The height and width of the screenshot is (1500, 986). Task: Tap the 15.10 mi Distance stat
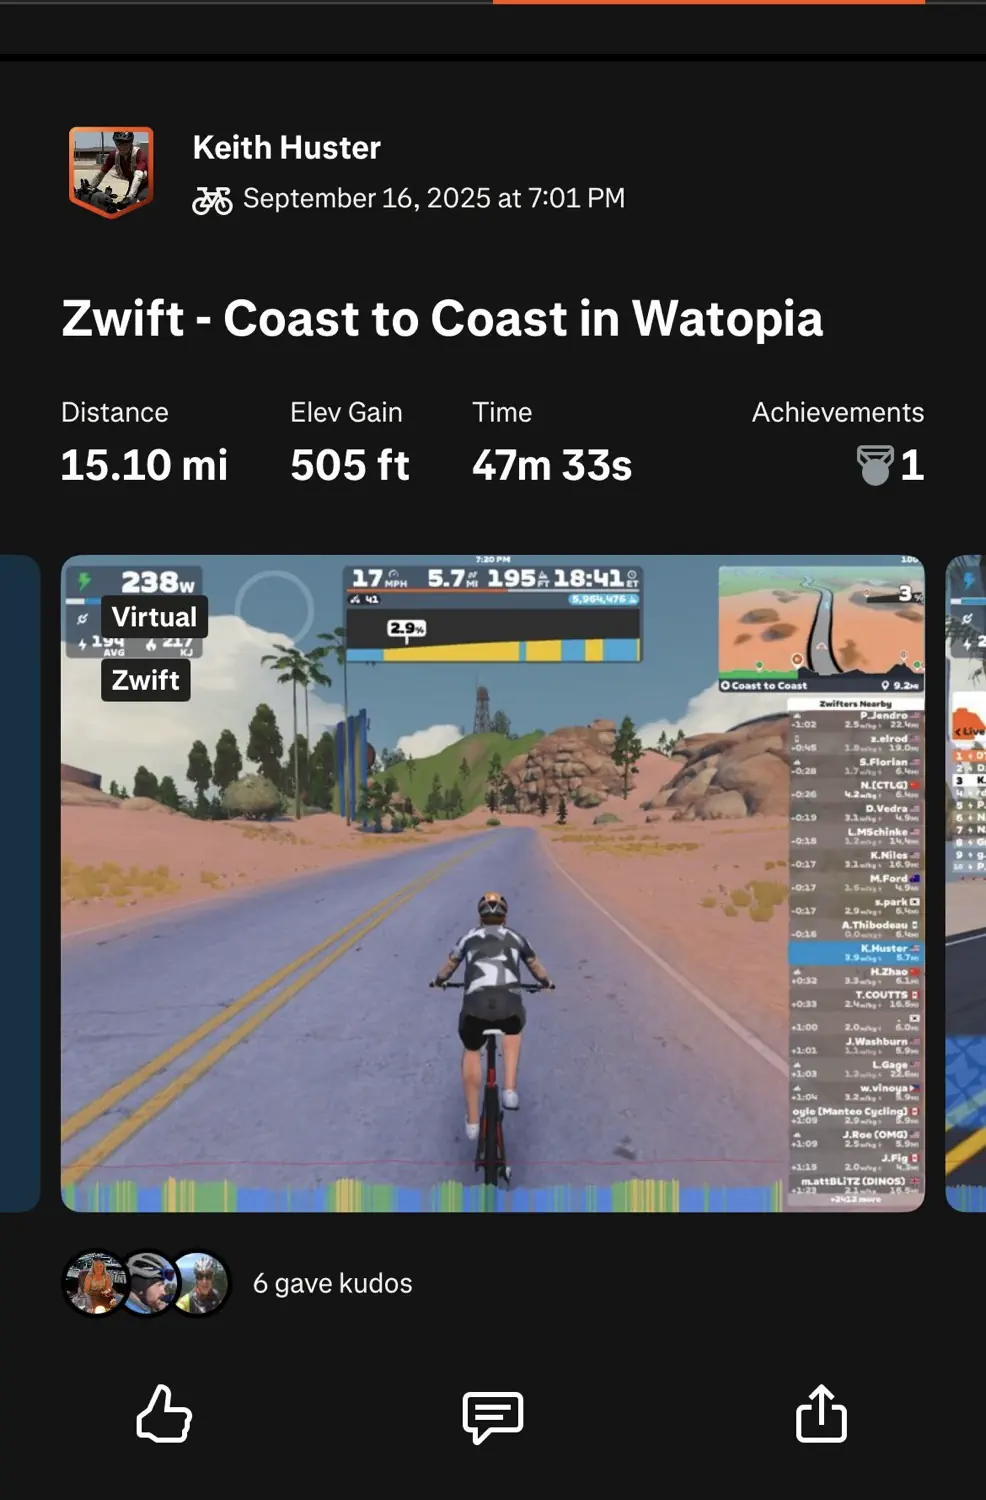pos(145,465)
